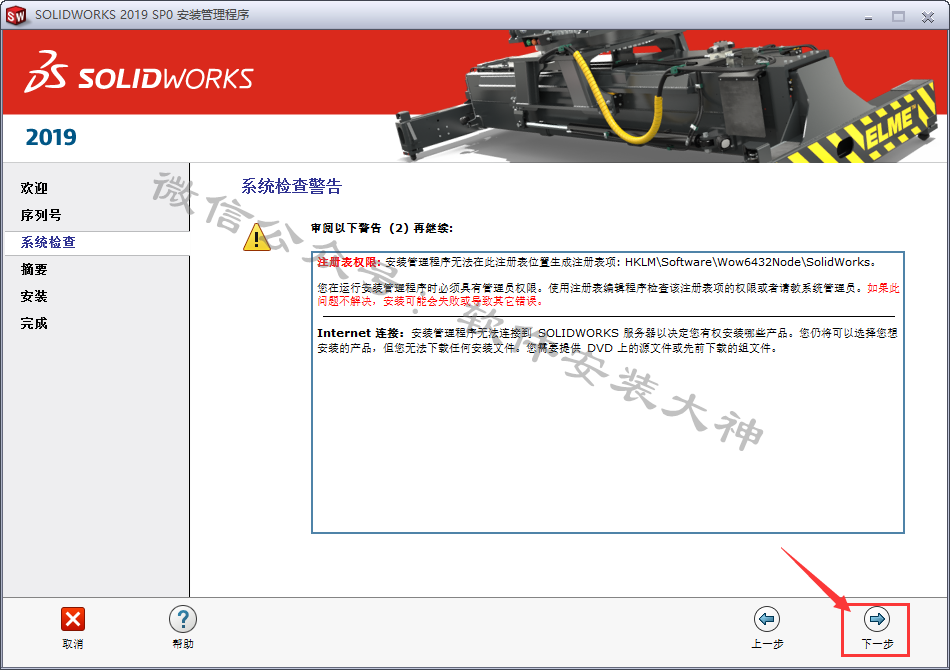Viewport: 950px width, 670px height.
Task: Select the 完成 step in sidebar
Action: 34,323
